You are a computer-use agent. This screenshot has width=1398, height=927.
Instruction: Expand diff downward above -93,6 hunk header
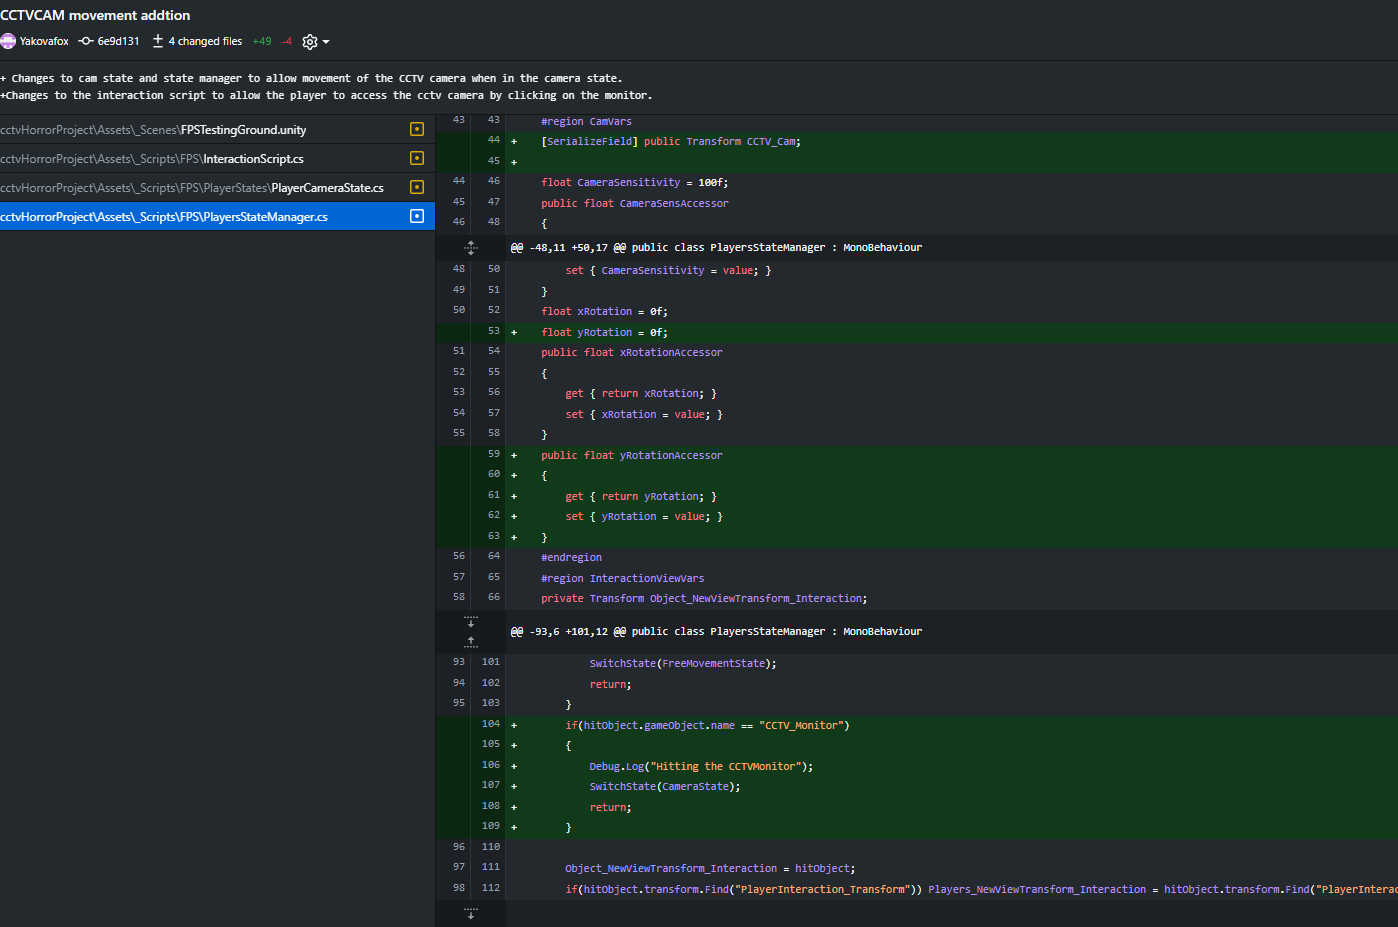(471, 622)
